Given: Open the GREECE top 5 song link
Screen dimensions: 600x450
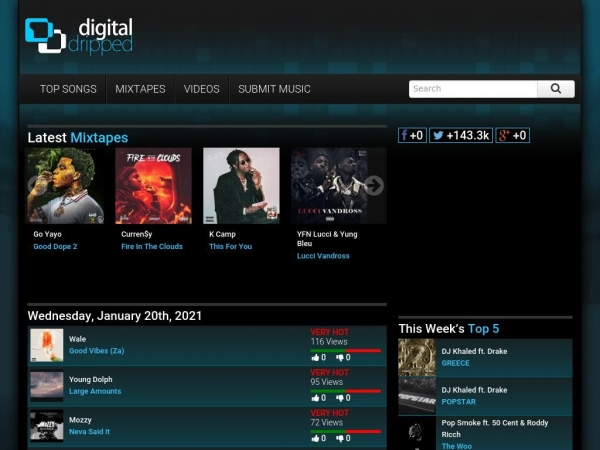Looking at the screenshot, I should tap(456, 363).
